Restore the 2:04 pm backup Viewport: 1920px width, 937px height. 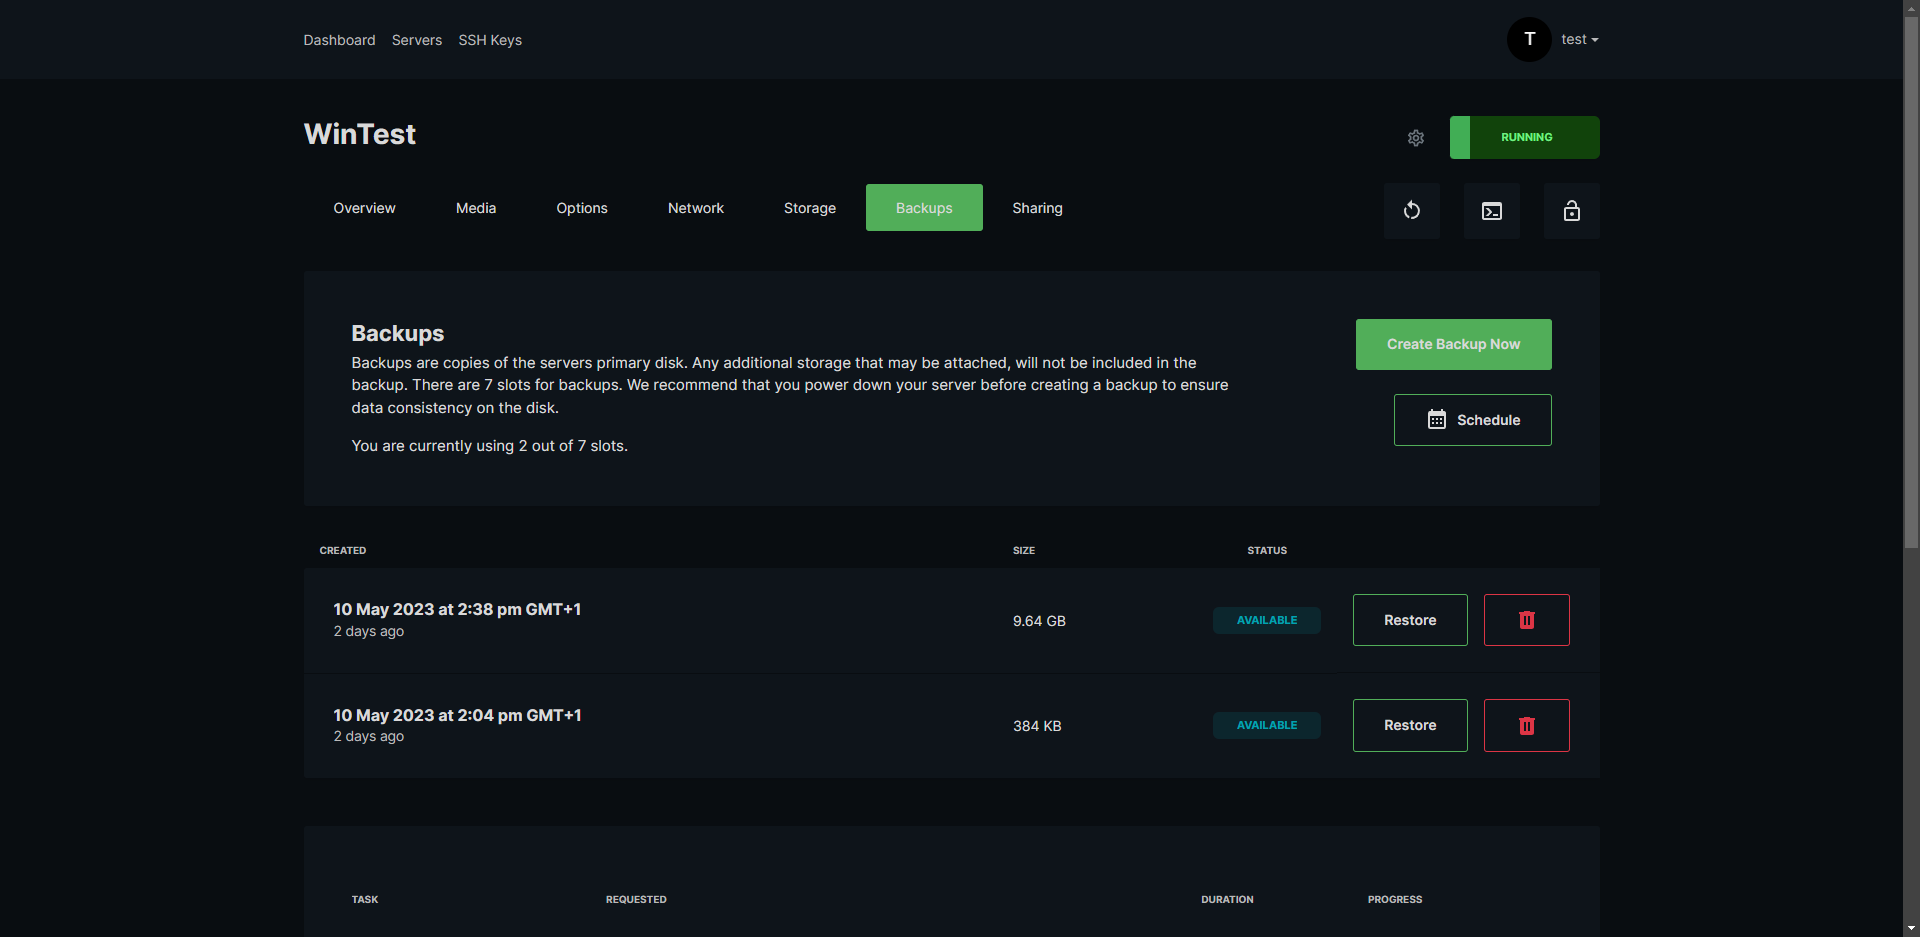[1409, 725]
